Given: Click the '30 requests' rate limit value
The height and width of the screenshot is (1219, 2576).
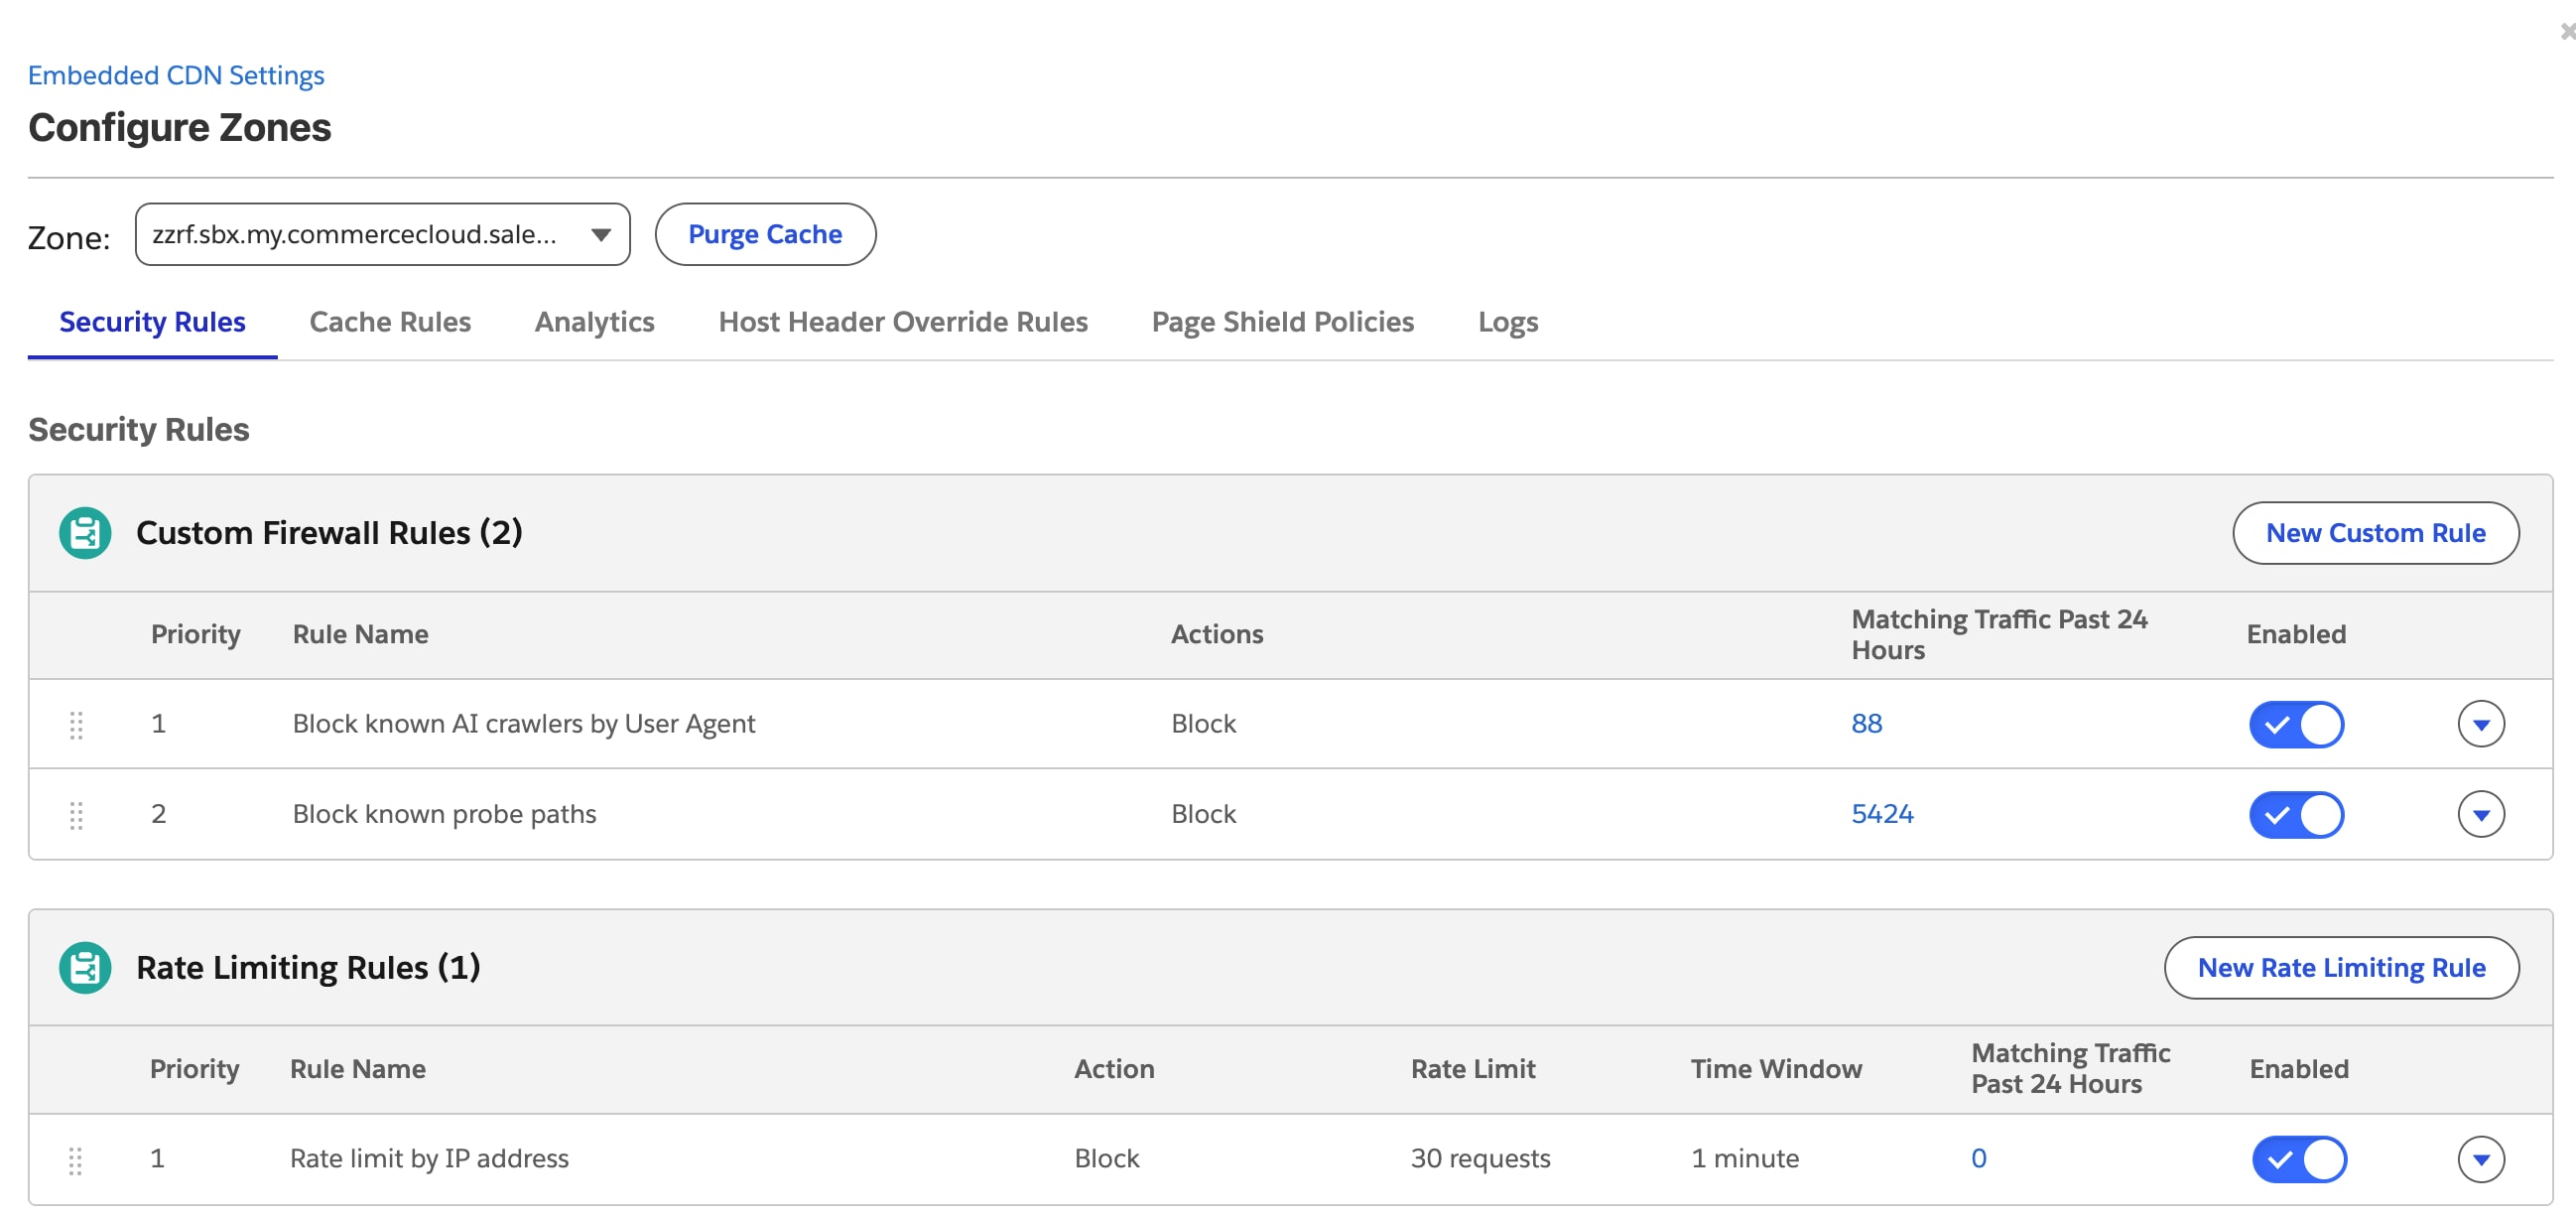Looking at the screenshot, I should [1480, 1159].
